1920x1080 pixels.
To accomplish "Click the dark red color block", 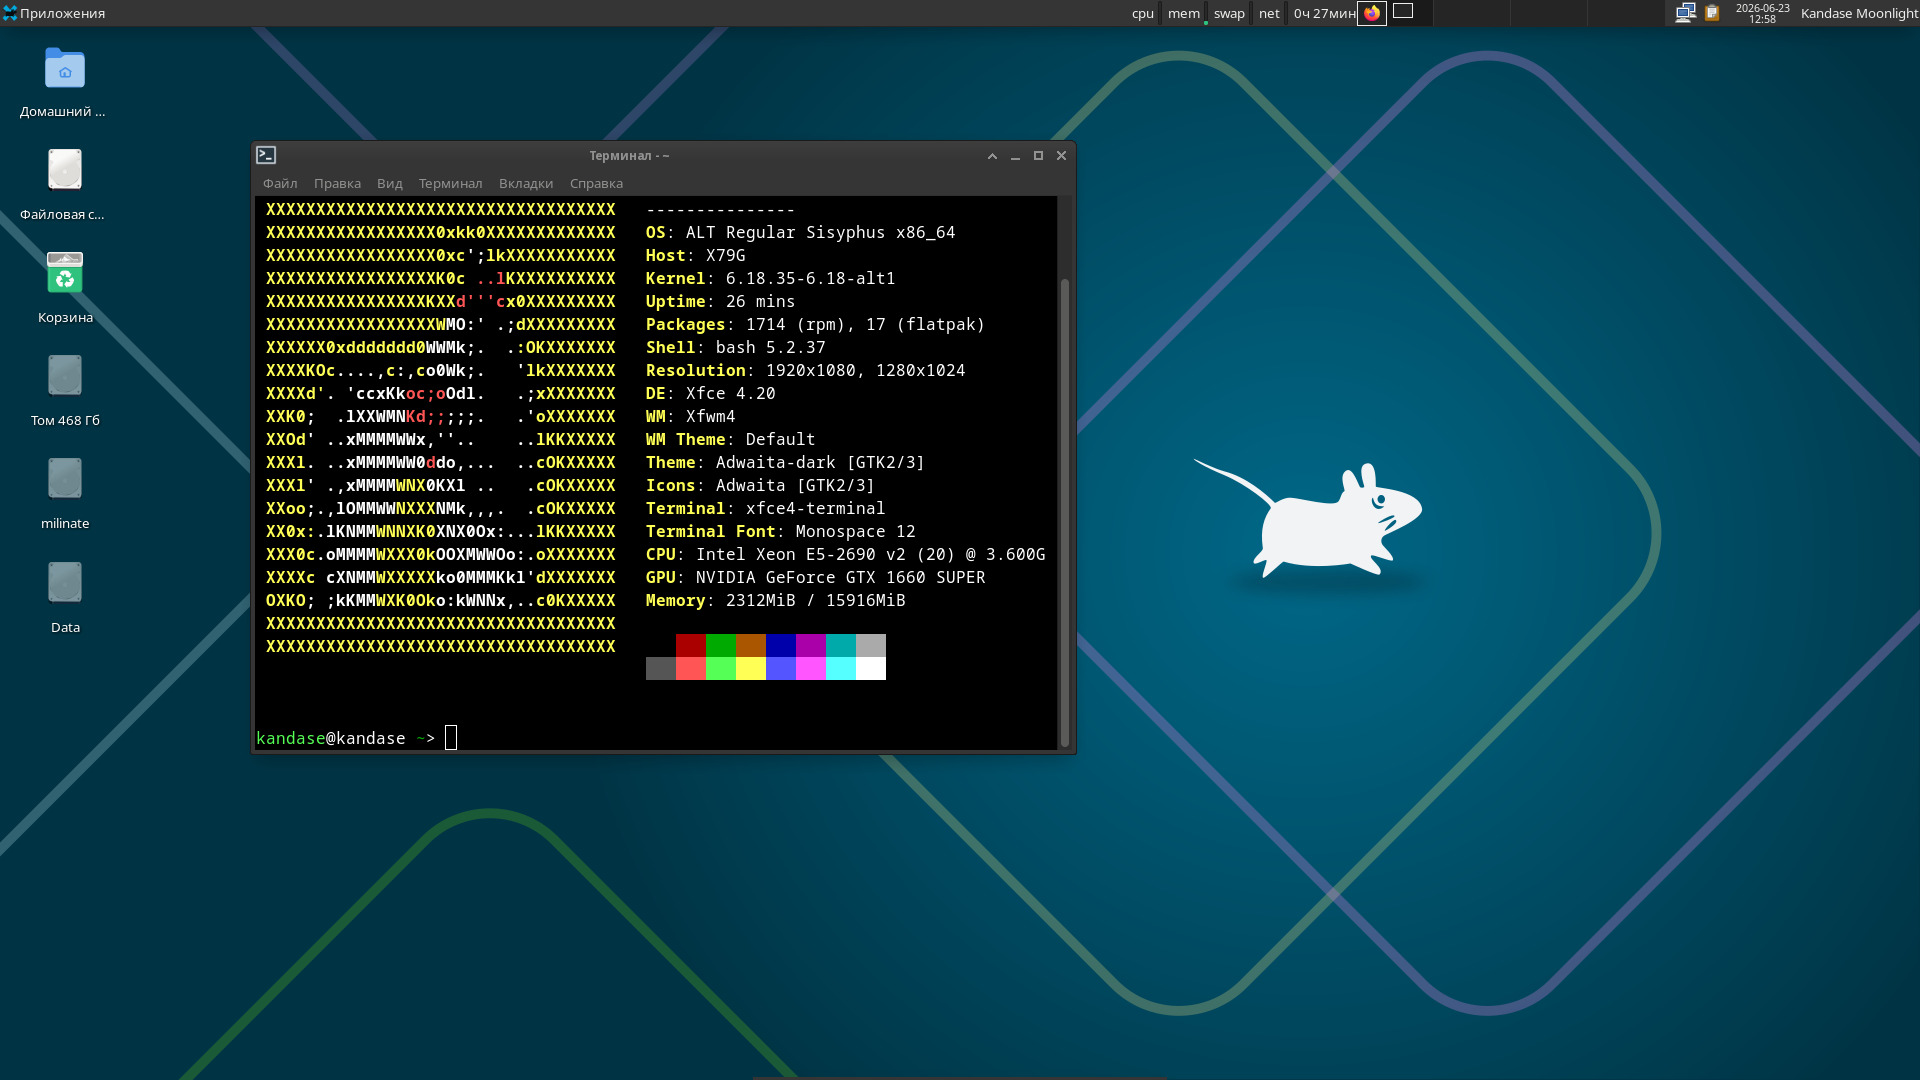I will pyautogui.click(x=691, y=645).
